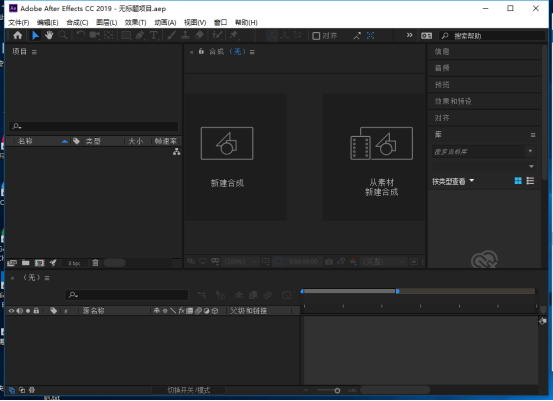Select the Clone Stamp tool
This screenshot has width=553, height=401.
coord(186,35)
